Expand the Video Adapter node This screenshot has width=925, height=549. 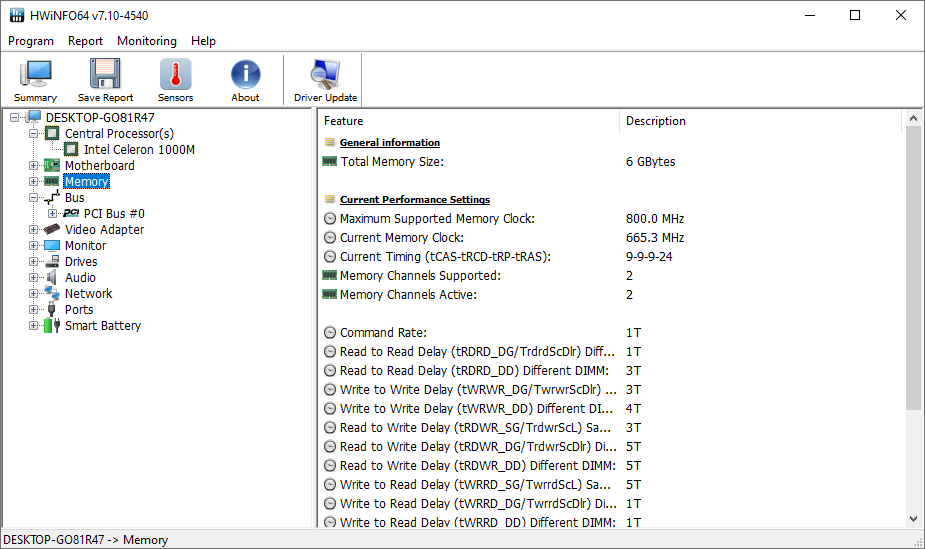(34, 229)
